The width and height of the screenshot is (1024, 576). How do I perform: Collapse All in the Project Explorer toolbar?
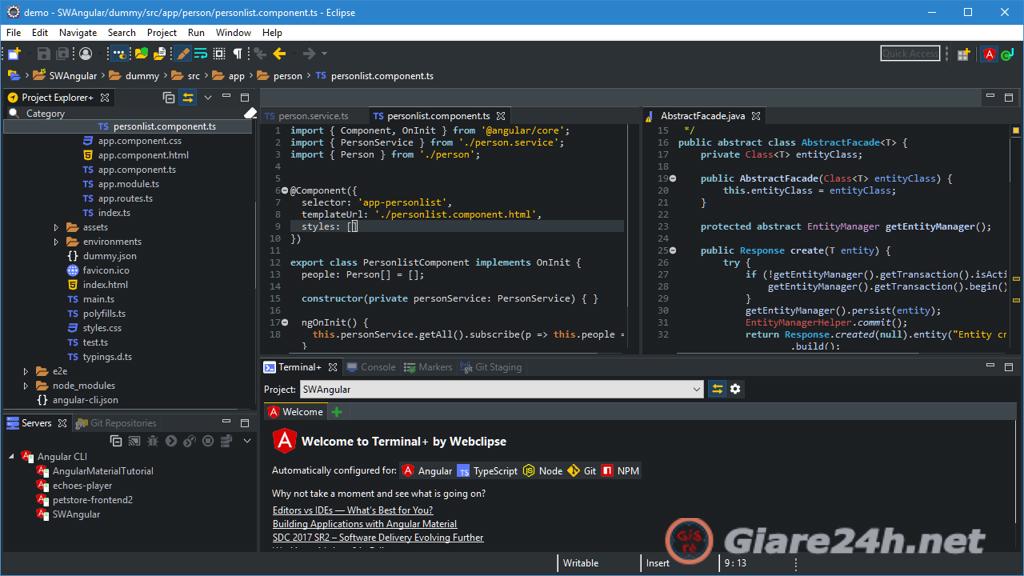(169, 97)
